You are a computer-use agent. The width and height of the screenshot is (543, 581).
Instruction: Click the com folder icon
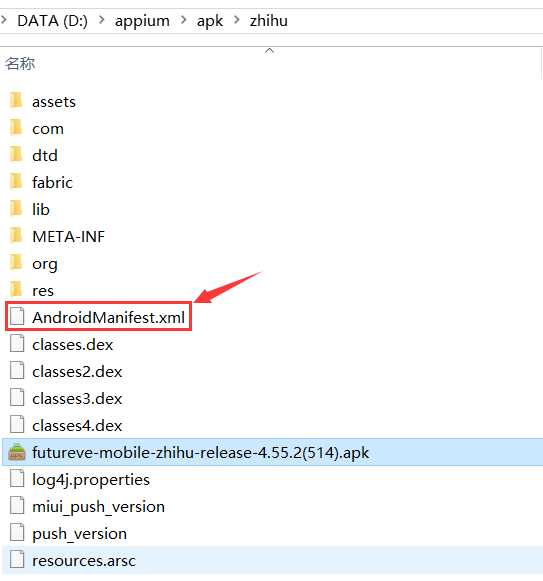(x=16, y=128)
